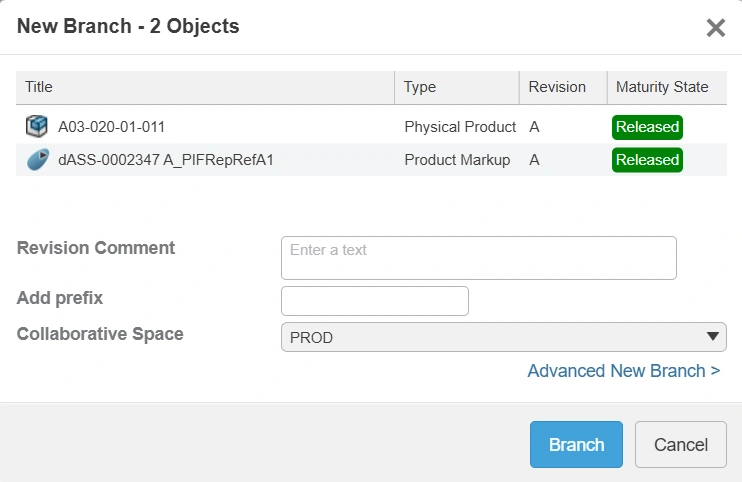Click the Branch button

click(x=576, y=445)
